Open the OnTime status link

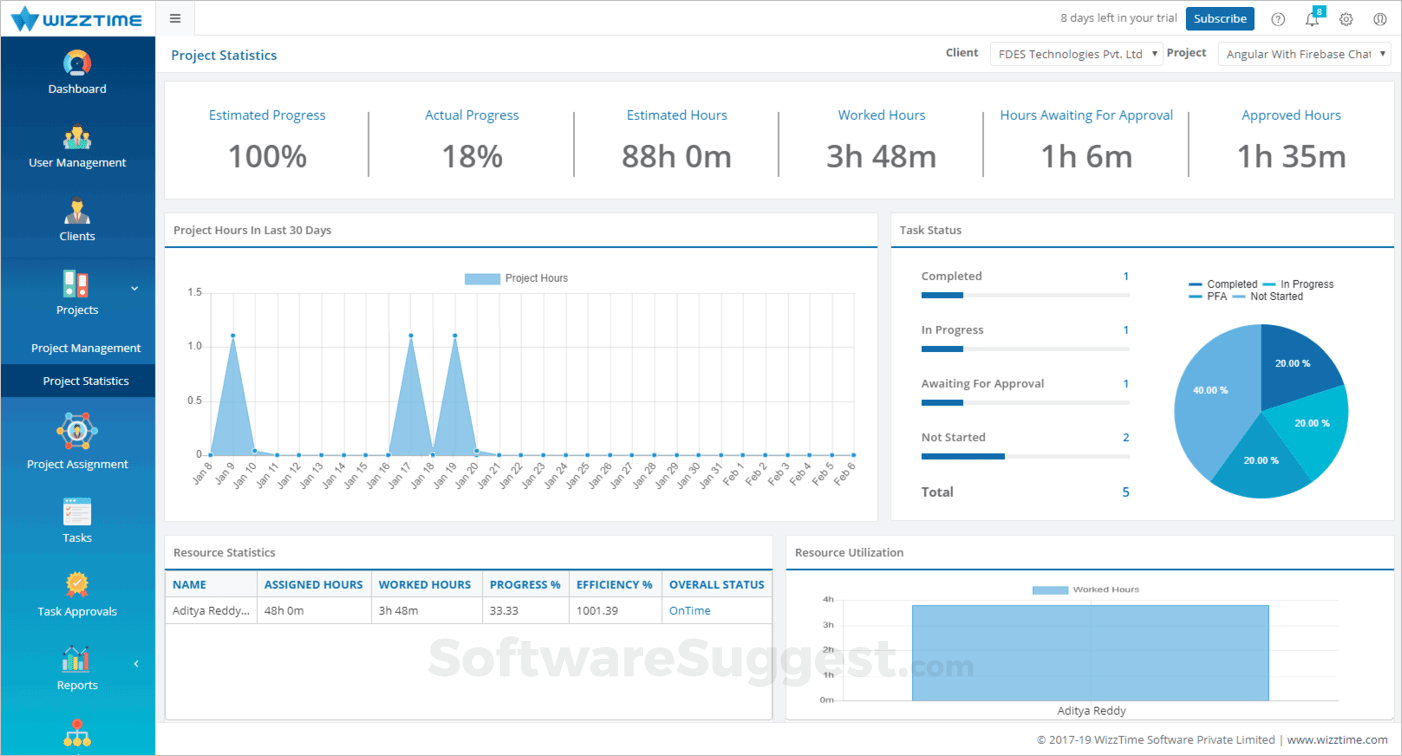coord(690,611)
